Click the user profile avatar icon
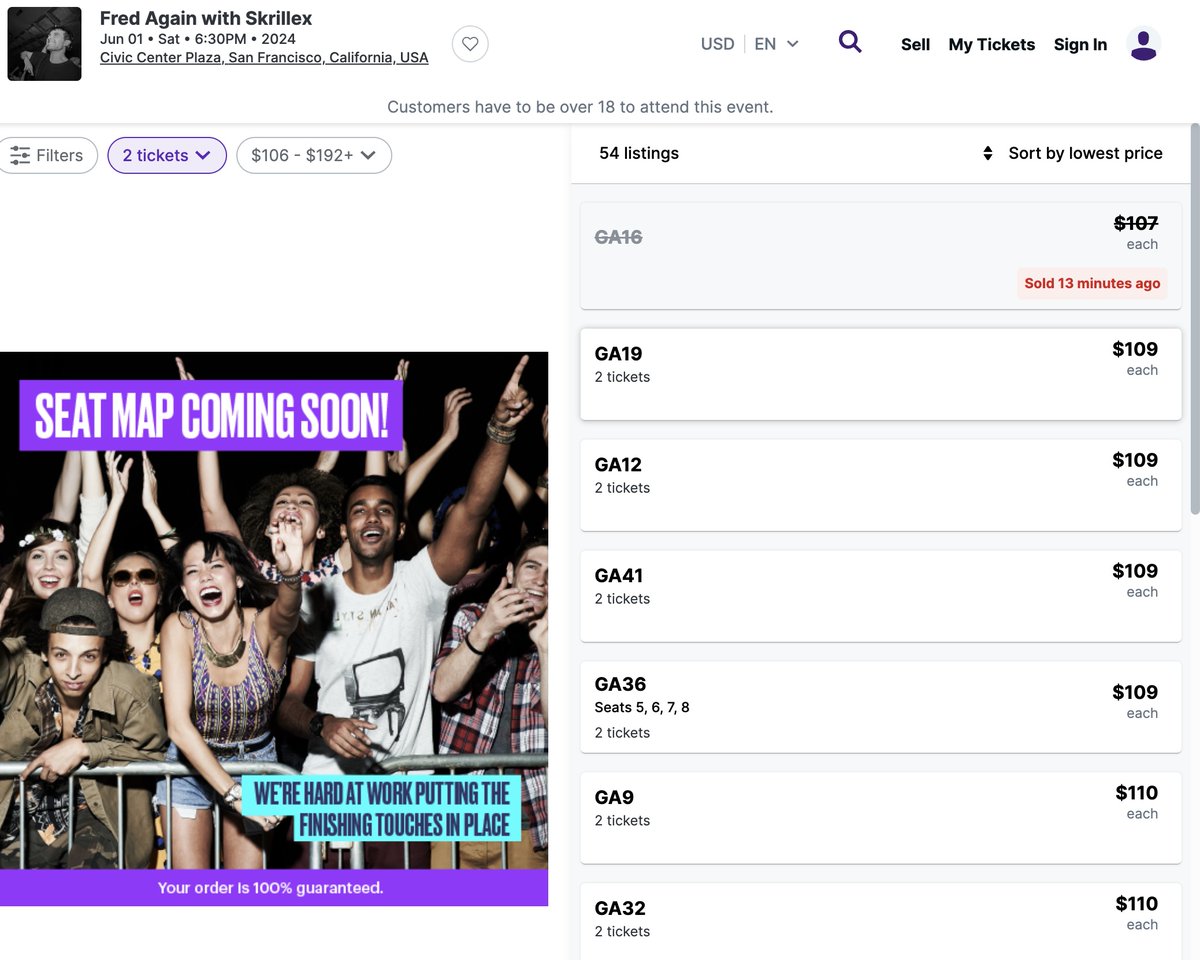1200x960 pixels. pos(1143,44)
